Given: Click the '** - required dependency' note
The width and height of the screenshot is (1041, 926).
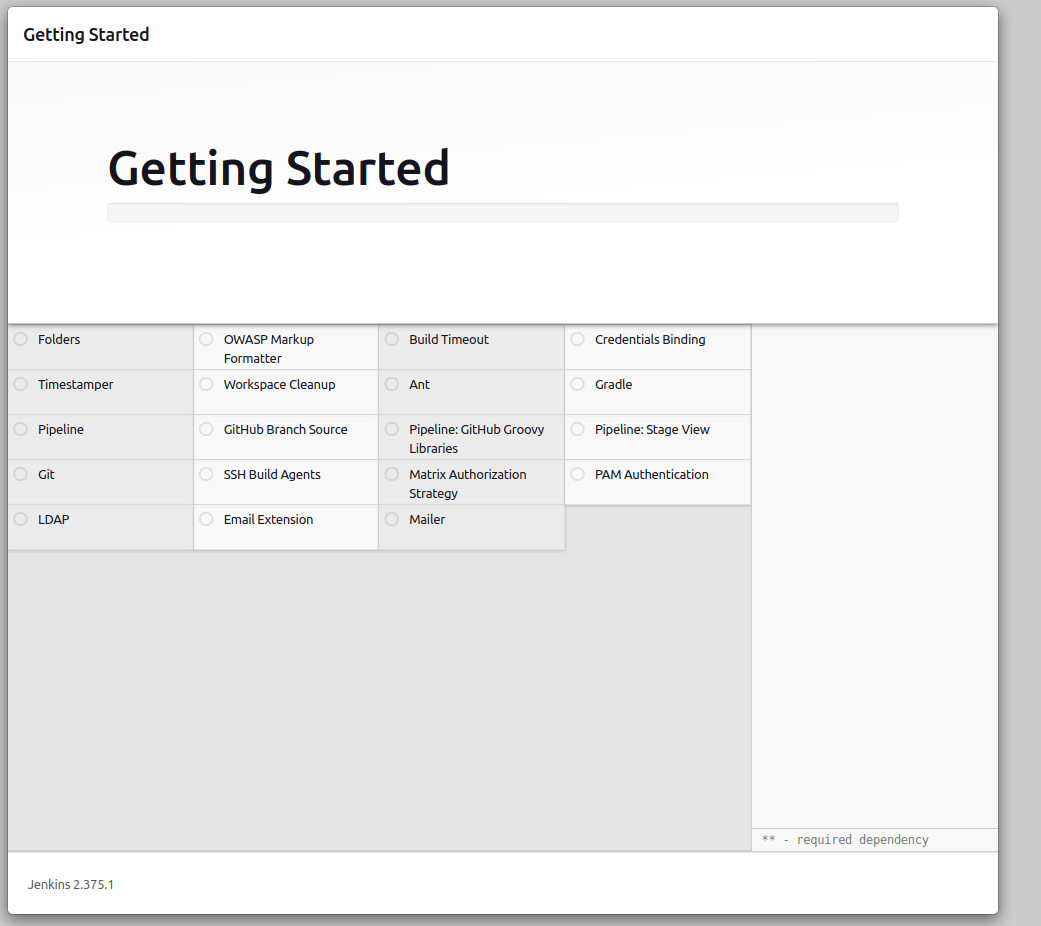Looking at the screenshot, I should click(845, 840).
